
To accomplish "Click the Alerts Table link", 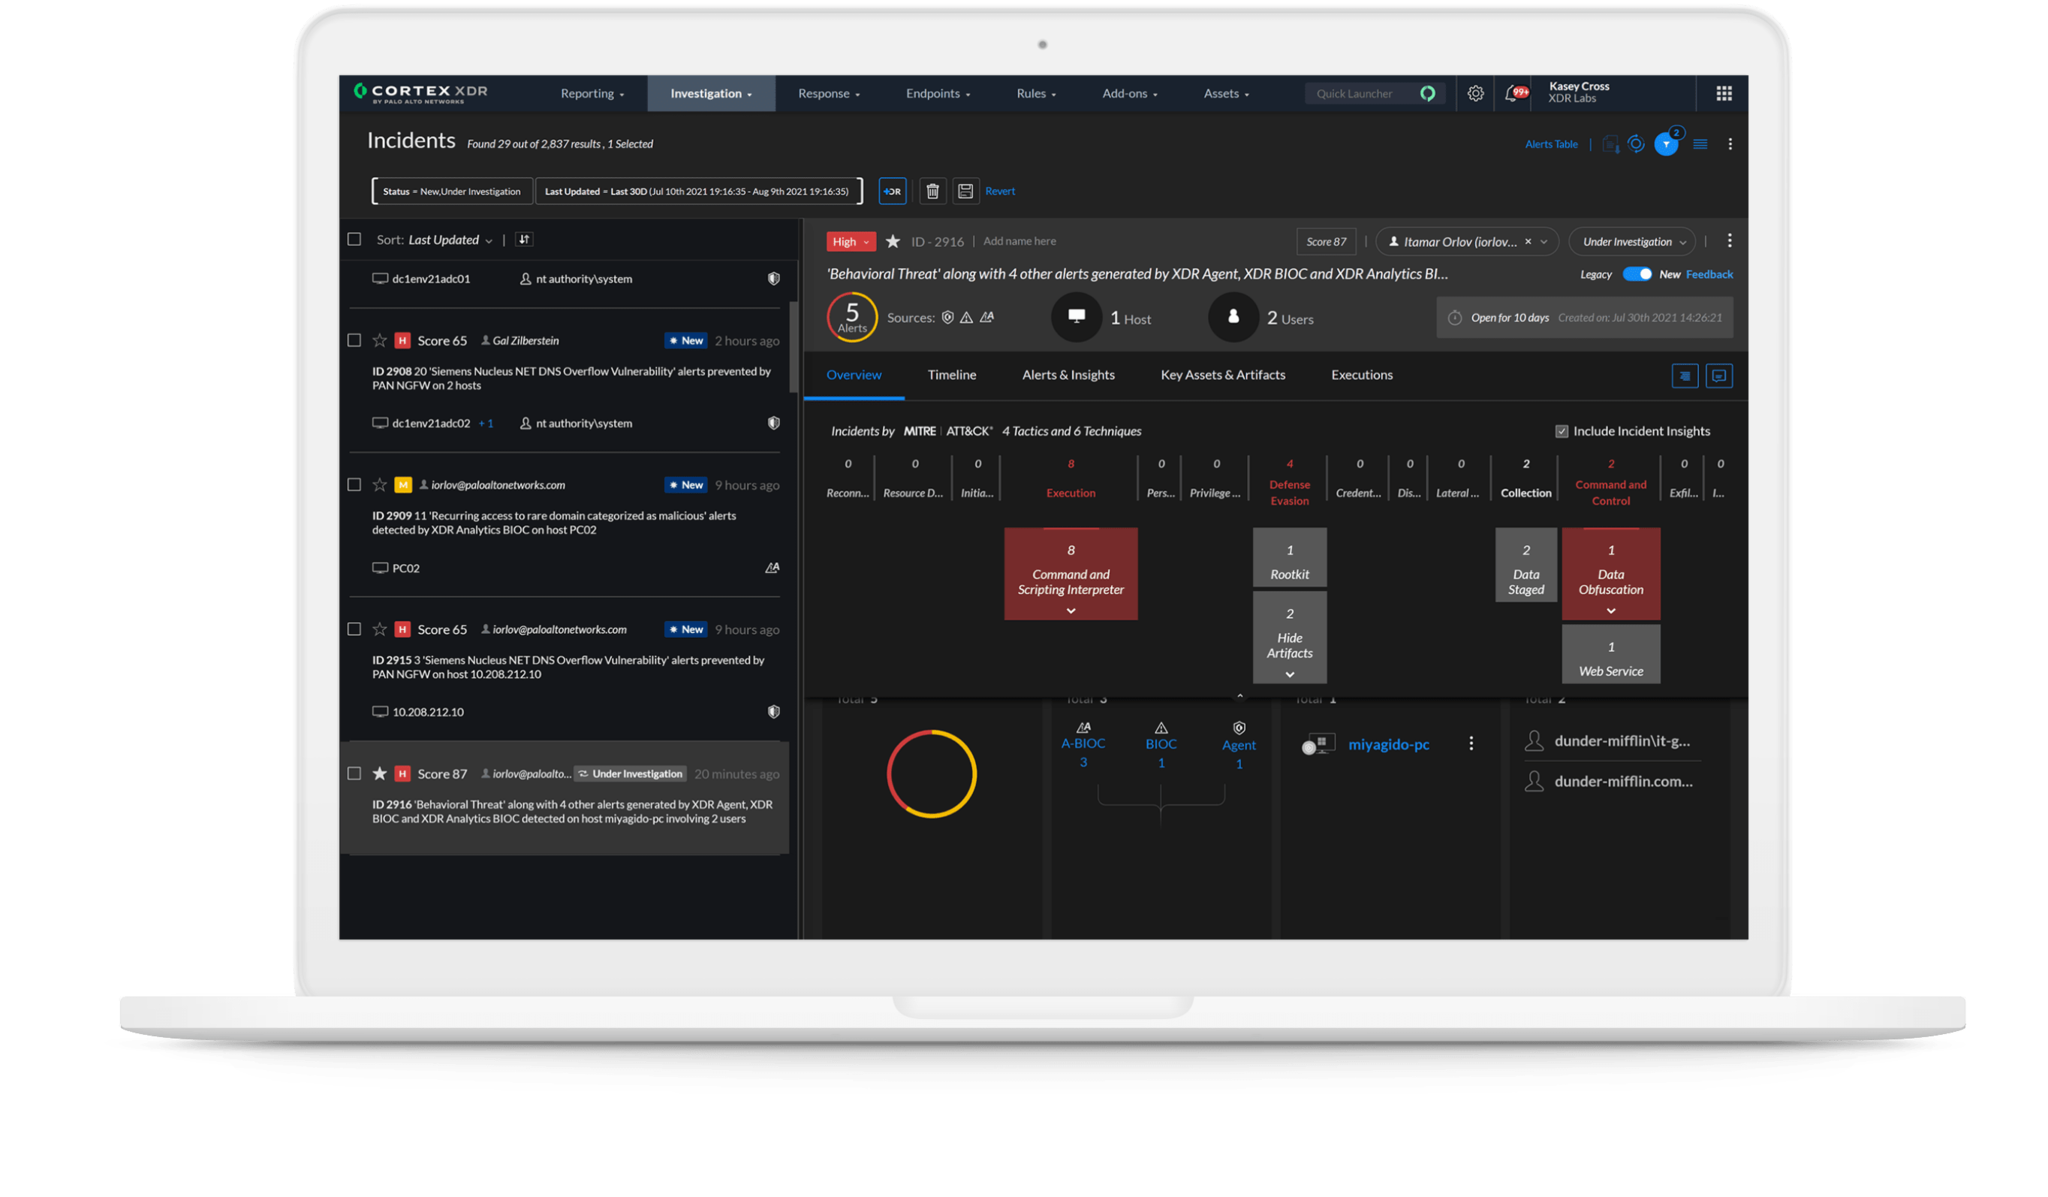I will [1551, 145].
